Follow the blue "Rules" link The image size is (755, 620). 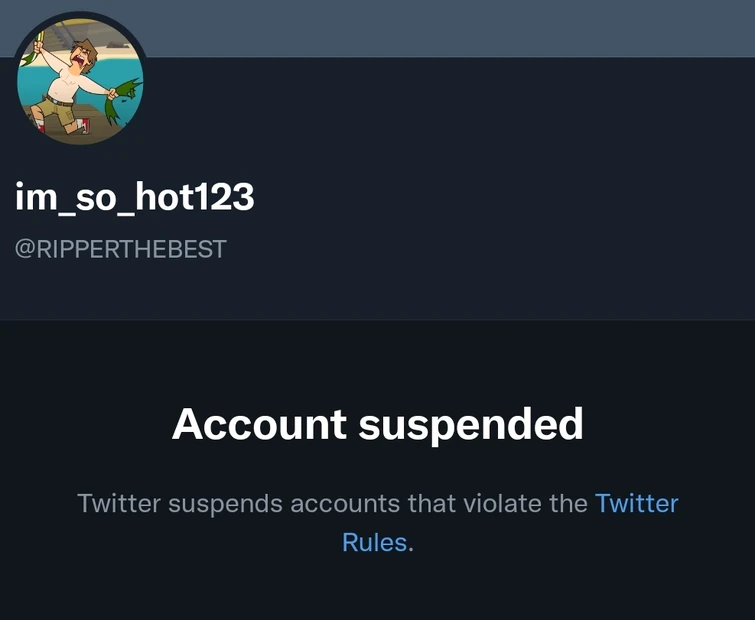point(375,542)
